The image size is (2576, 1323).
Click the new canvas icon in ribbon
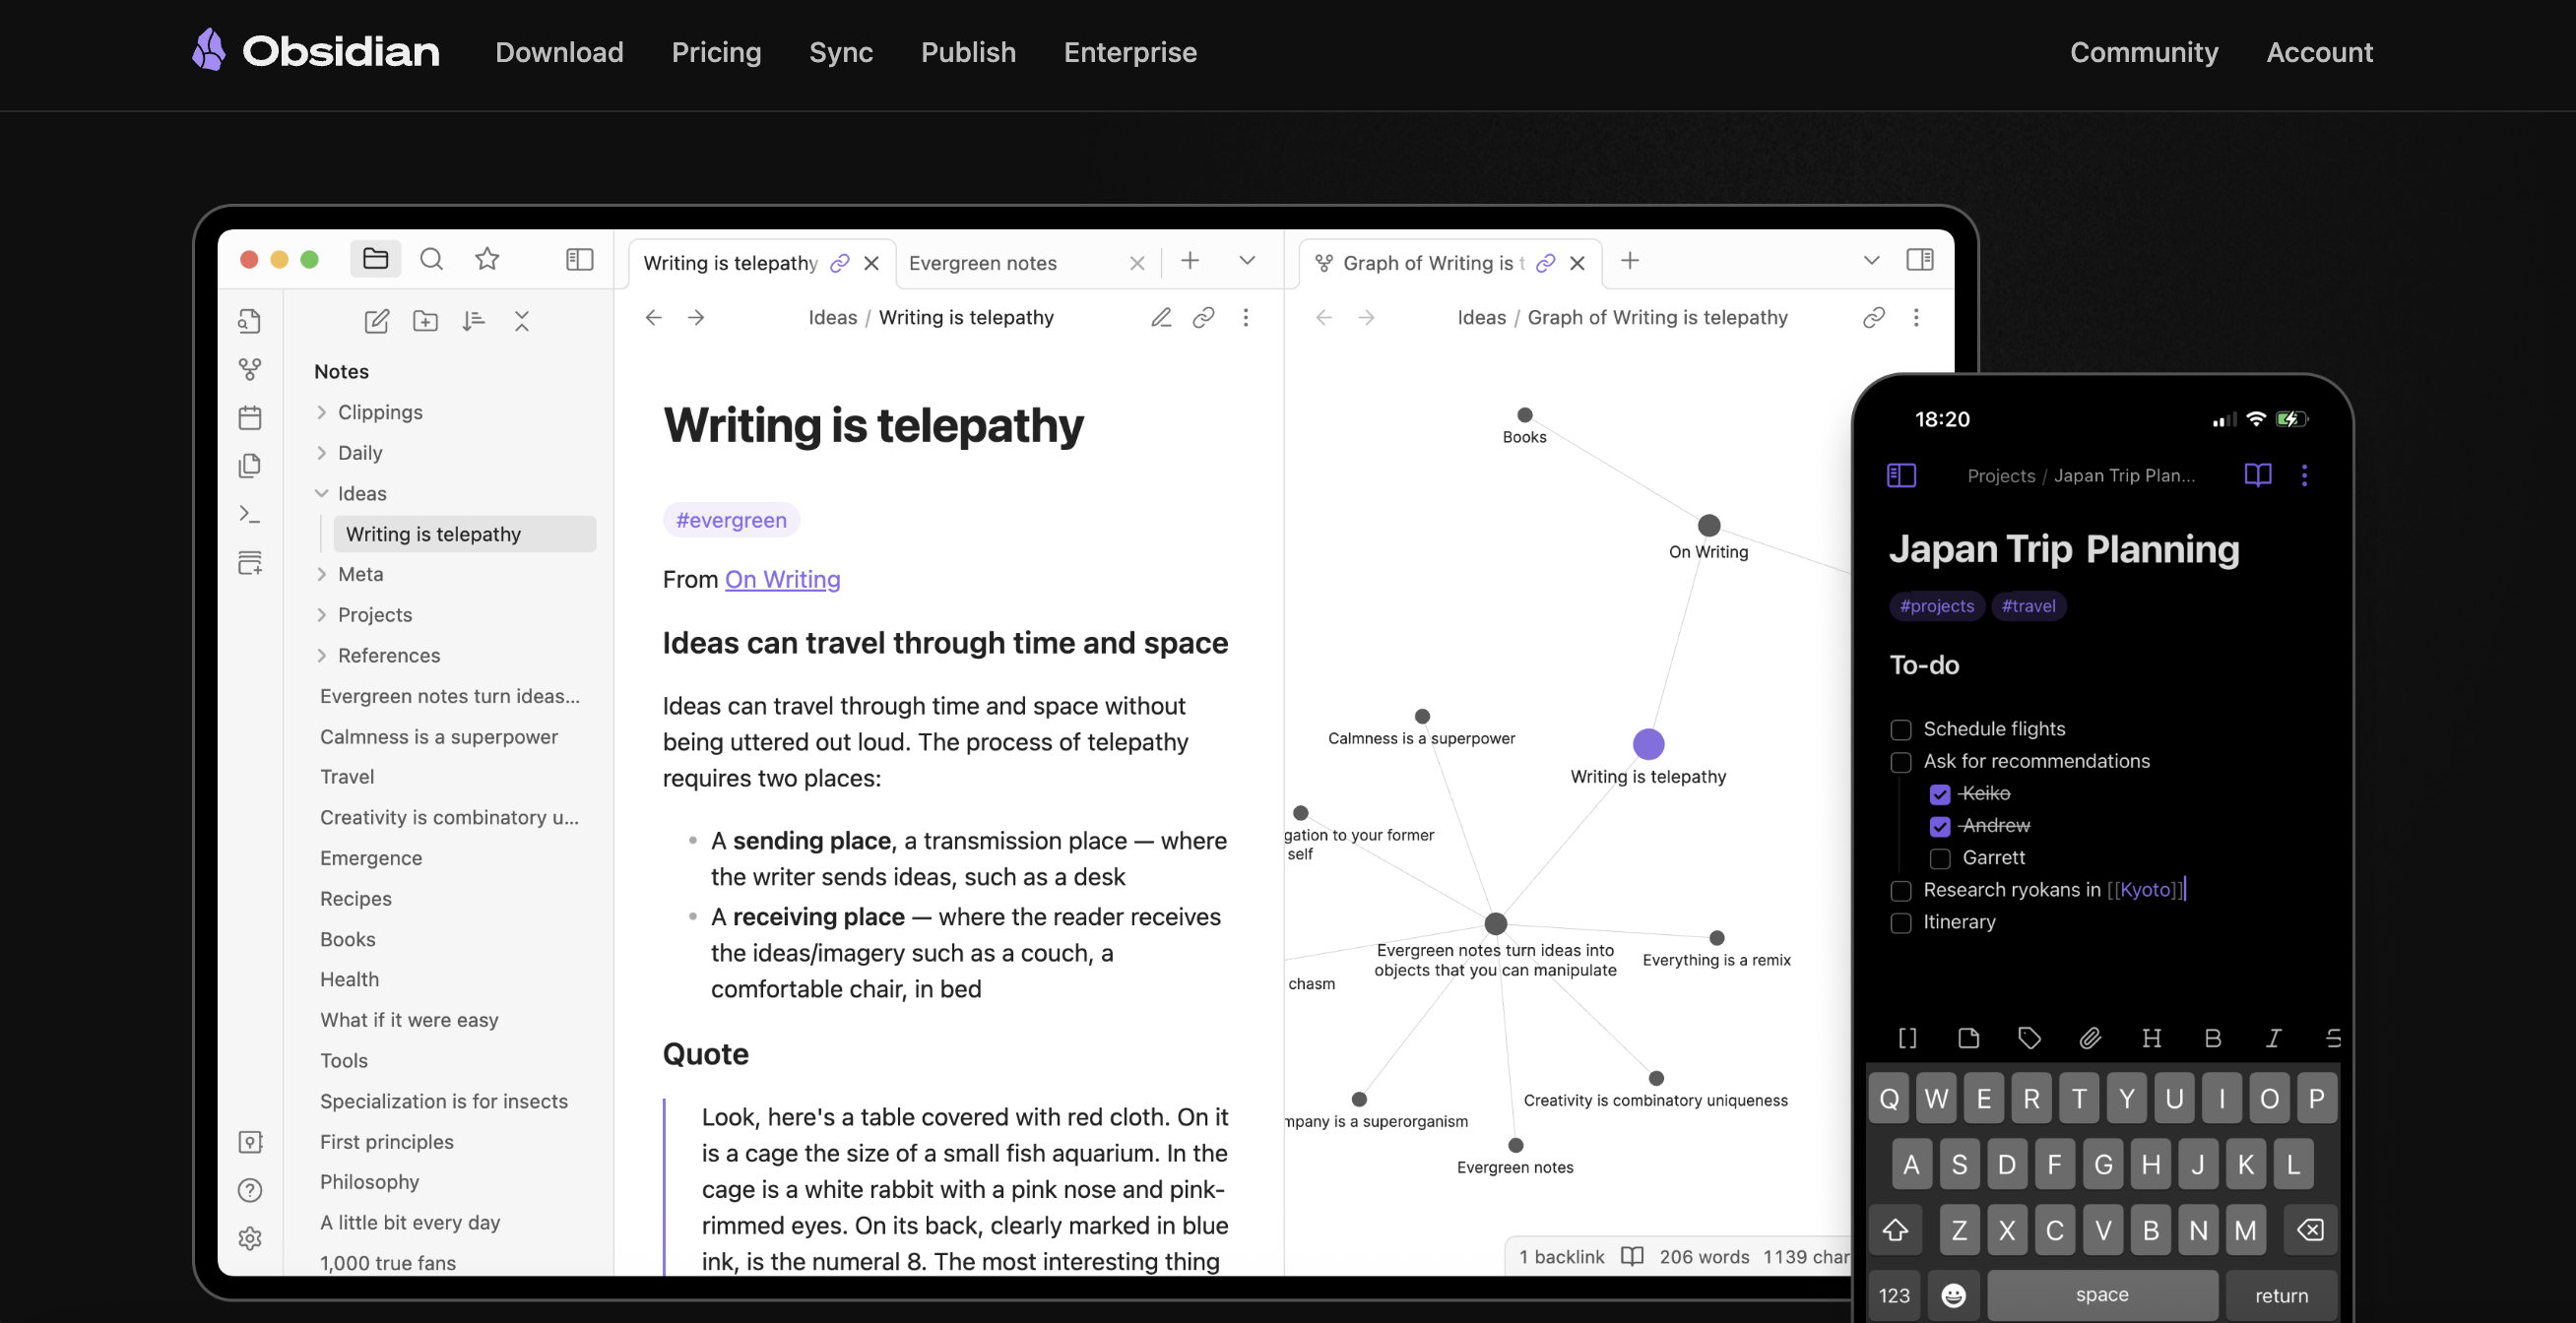250,562
